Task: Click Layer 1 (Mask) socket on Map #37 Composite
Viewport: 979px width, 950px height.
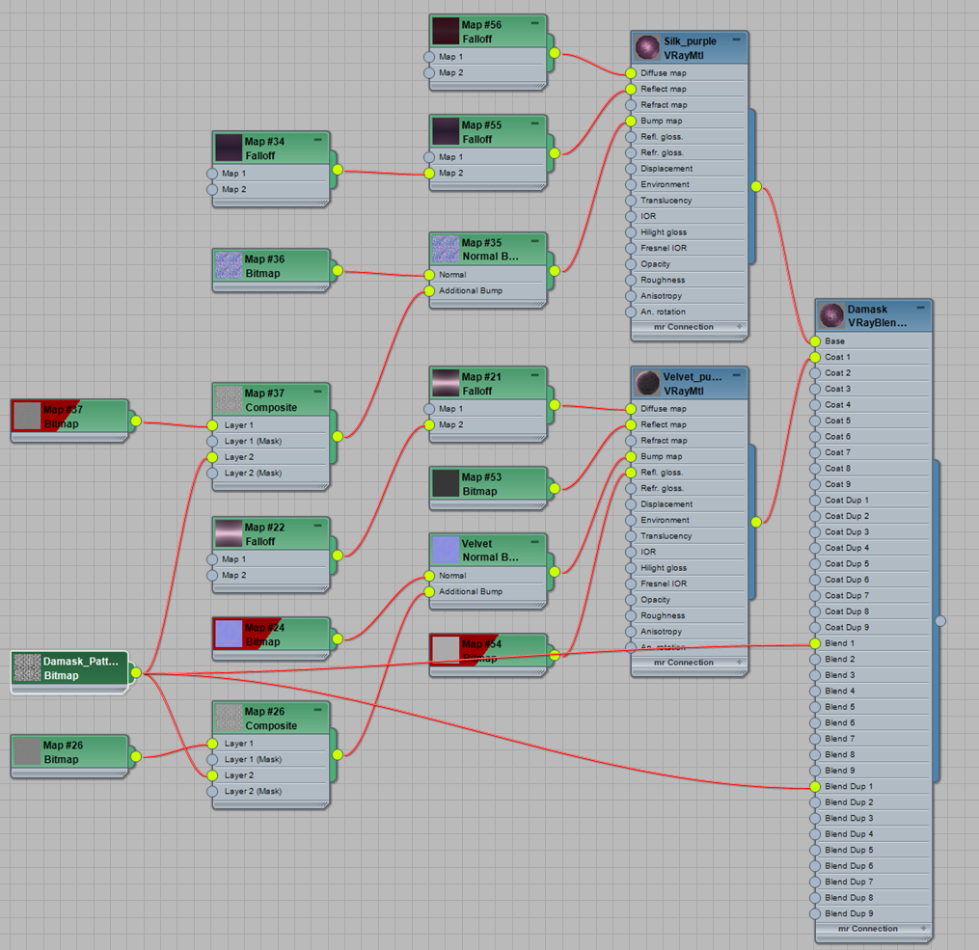Action: click(x=212, y=441)
